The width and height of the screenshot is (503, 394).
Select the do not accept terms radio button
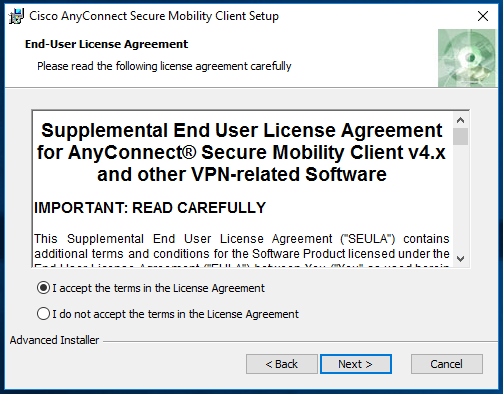[43, 314]
